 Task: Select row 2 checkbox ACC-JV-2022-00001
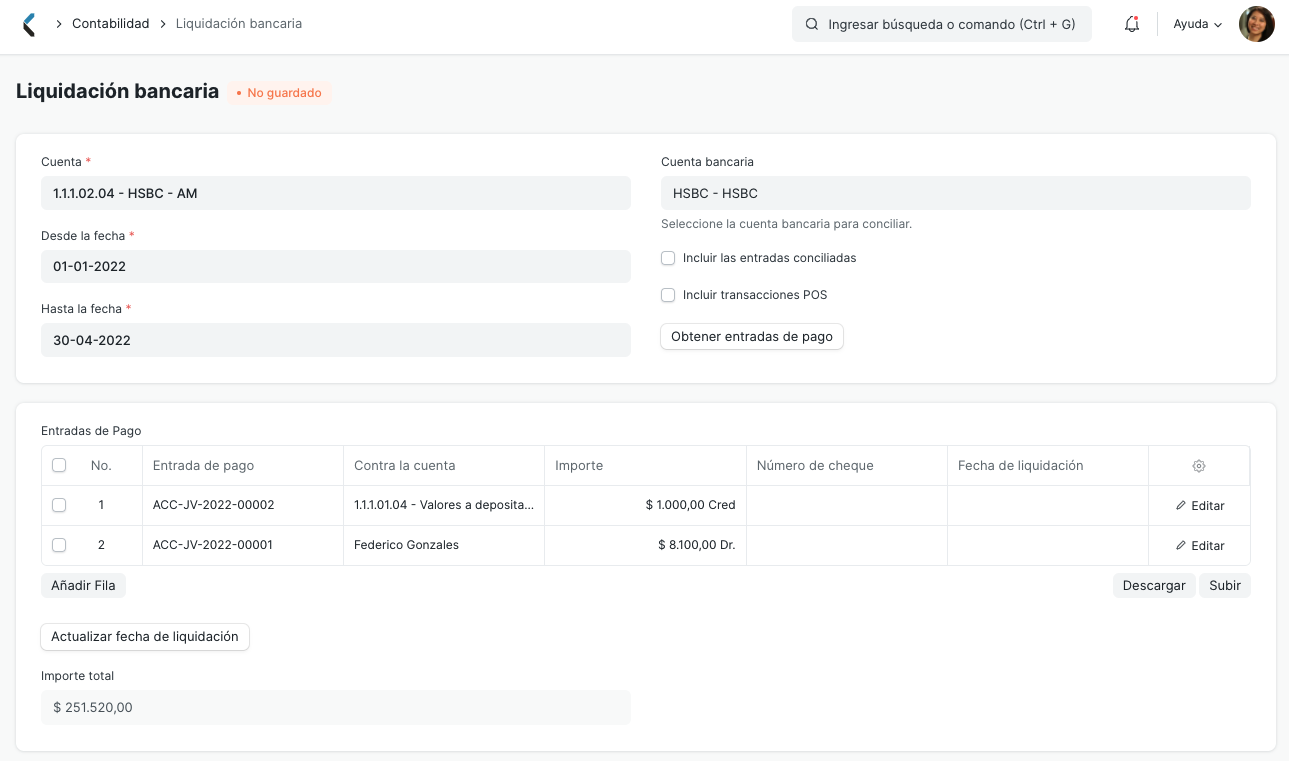click(59, 545)
